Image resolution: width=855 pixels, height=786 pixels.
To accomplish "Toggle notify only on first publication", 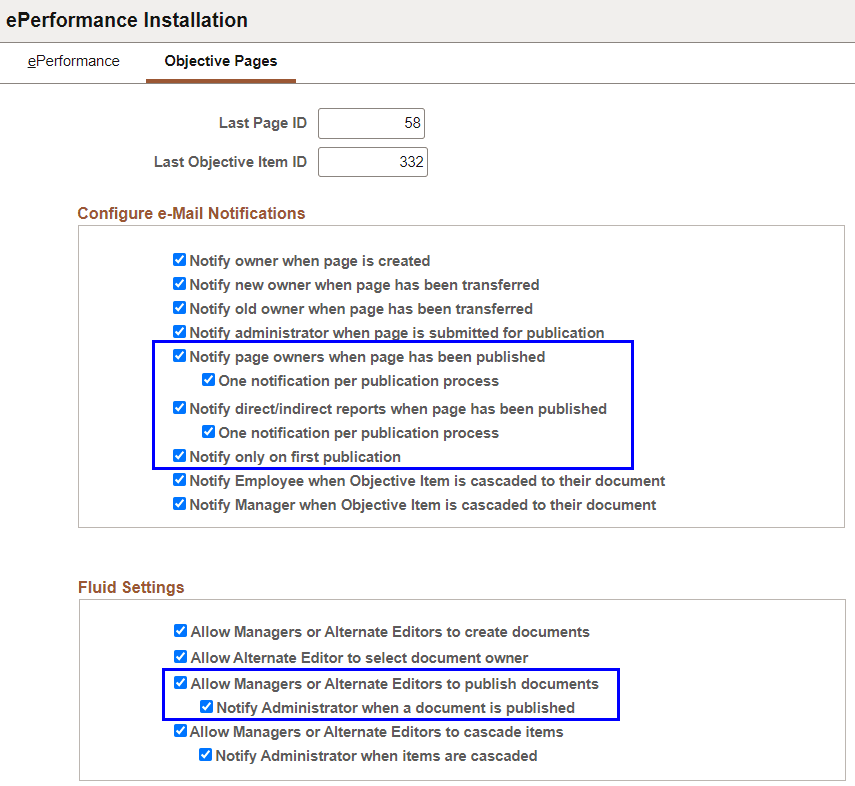I will 180,455.
